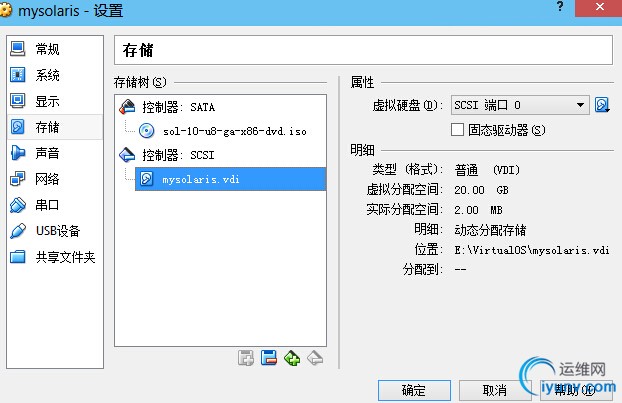
Task: Click the remove controller toolbar icon
Action: (315, 358)
